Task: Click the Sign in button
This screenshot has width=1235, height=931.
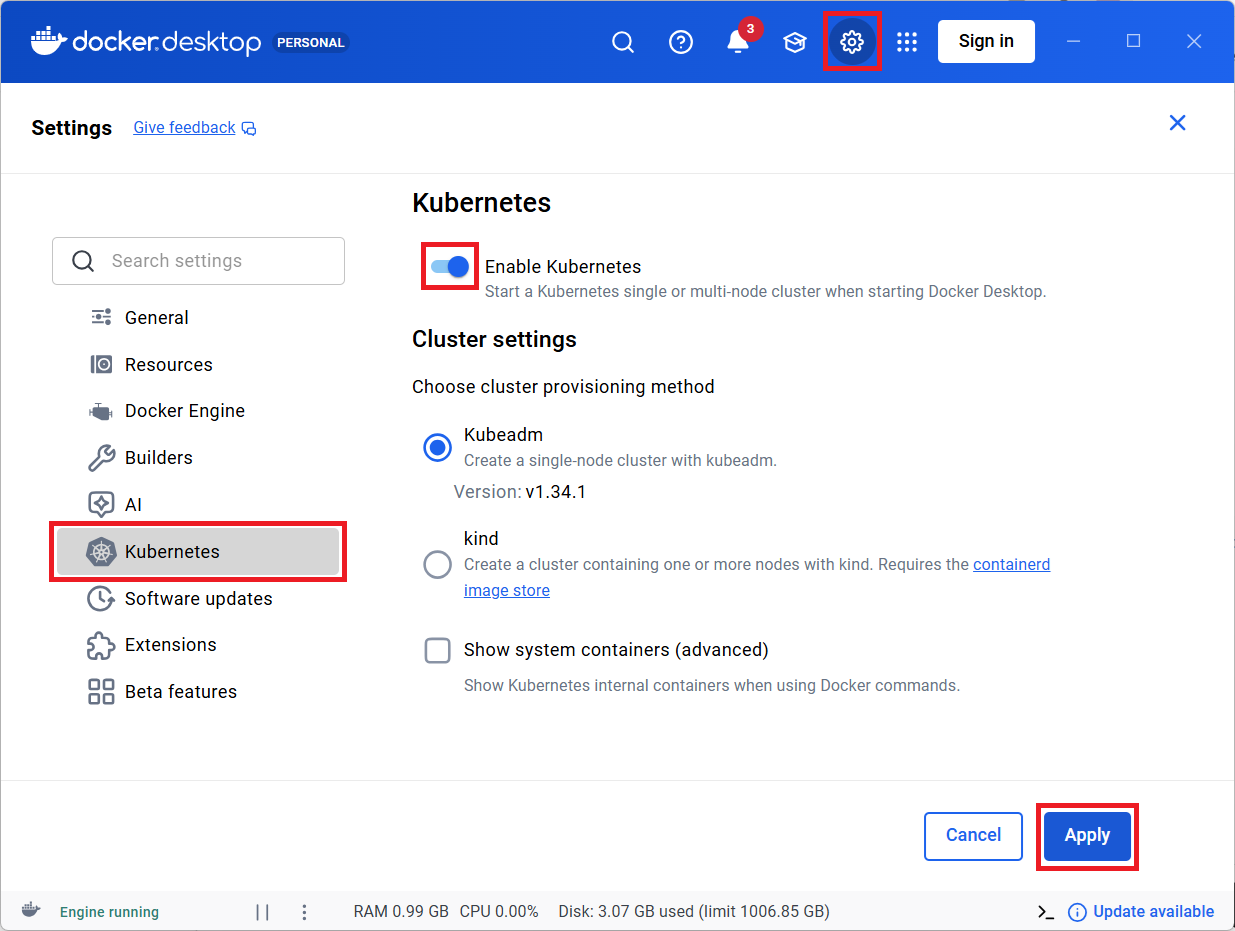Action: point(986,41)
